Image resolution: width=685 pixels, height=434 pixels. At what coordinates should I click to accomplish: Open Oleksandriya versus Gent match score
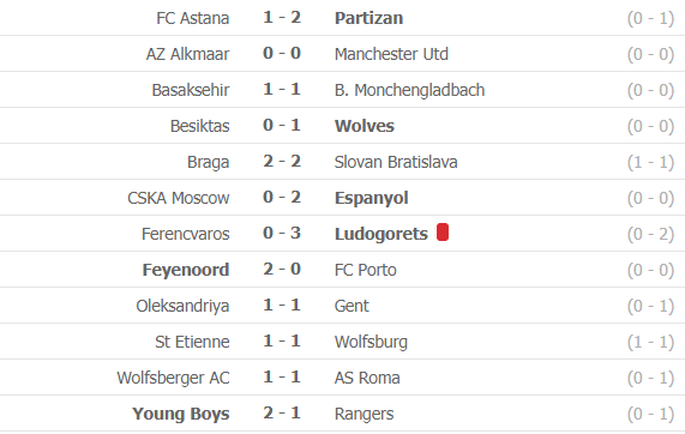(282, 305)
